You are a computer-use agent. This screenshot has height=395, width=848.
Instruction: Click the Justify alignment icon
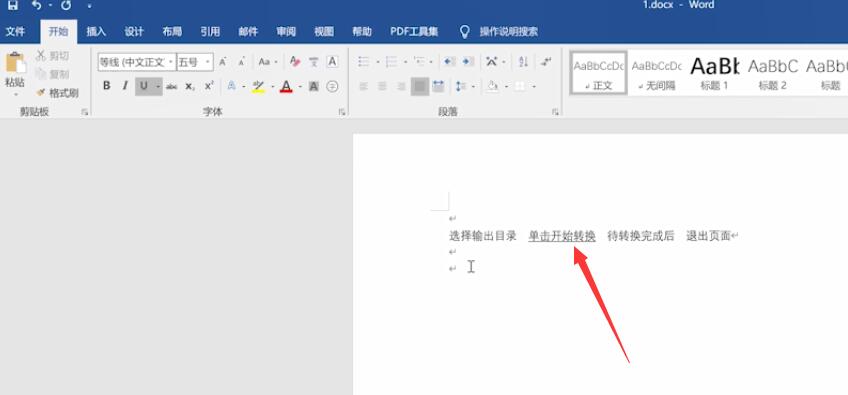[420, 86]
